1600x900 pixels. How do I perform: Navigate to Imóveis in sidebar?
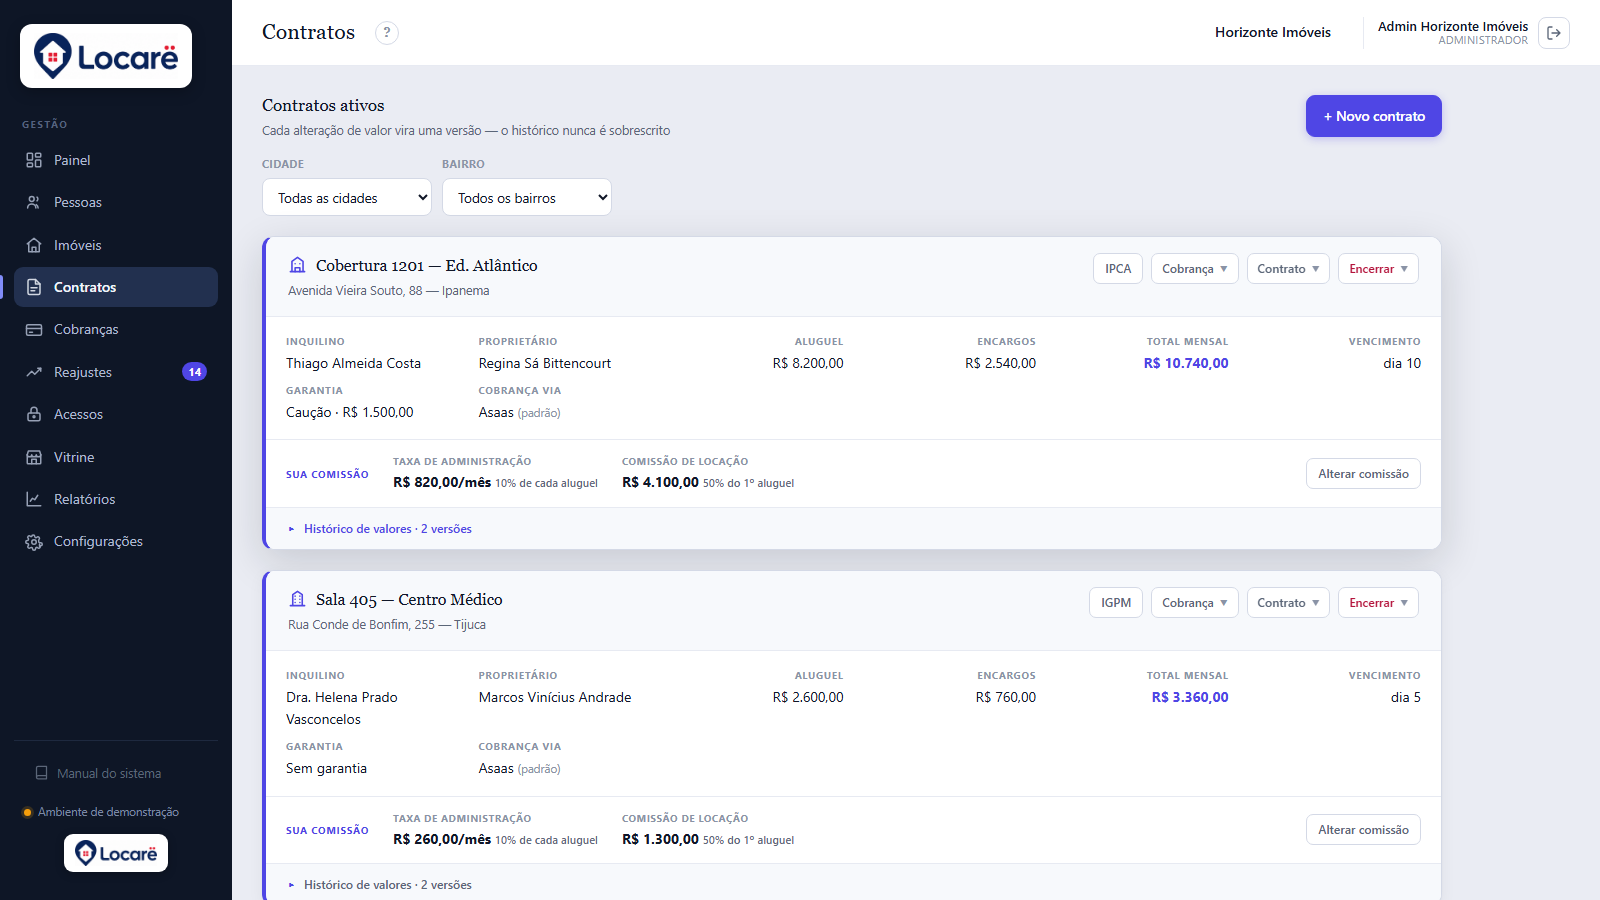(116, 245)
